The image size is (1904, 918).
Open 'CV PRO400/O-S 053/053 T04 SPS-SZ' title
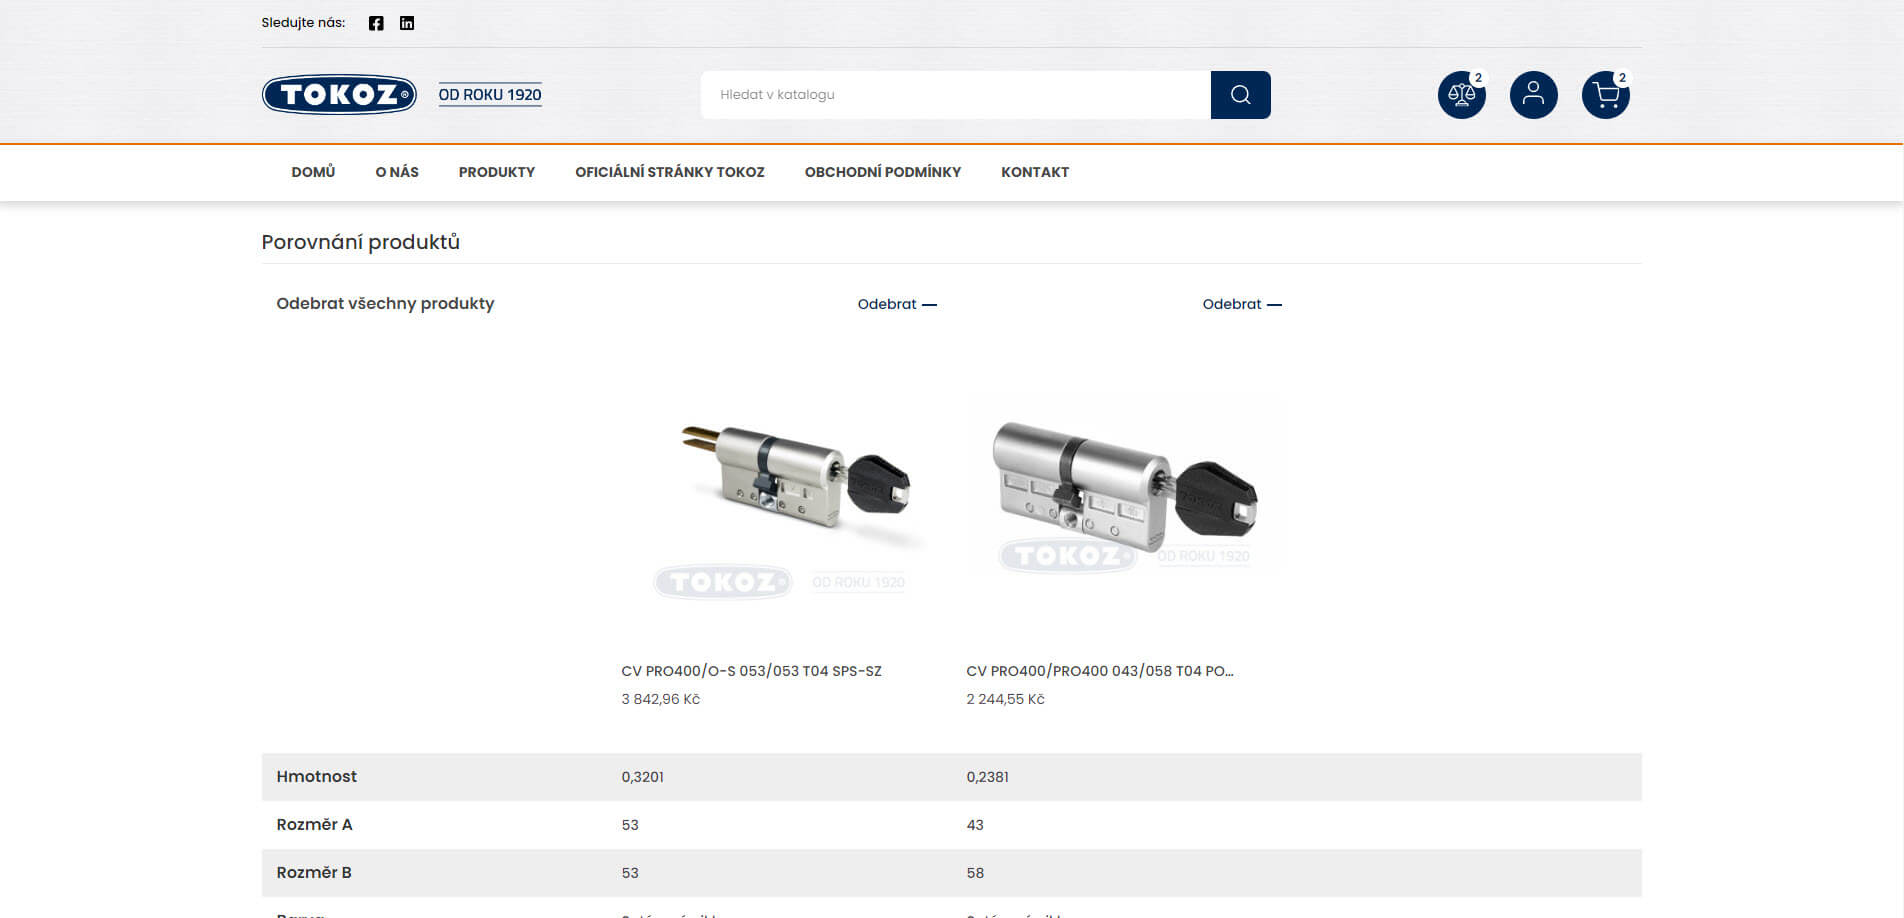tap(751, 671)
